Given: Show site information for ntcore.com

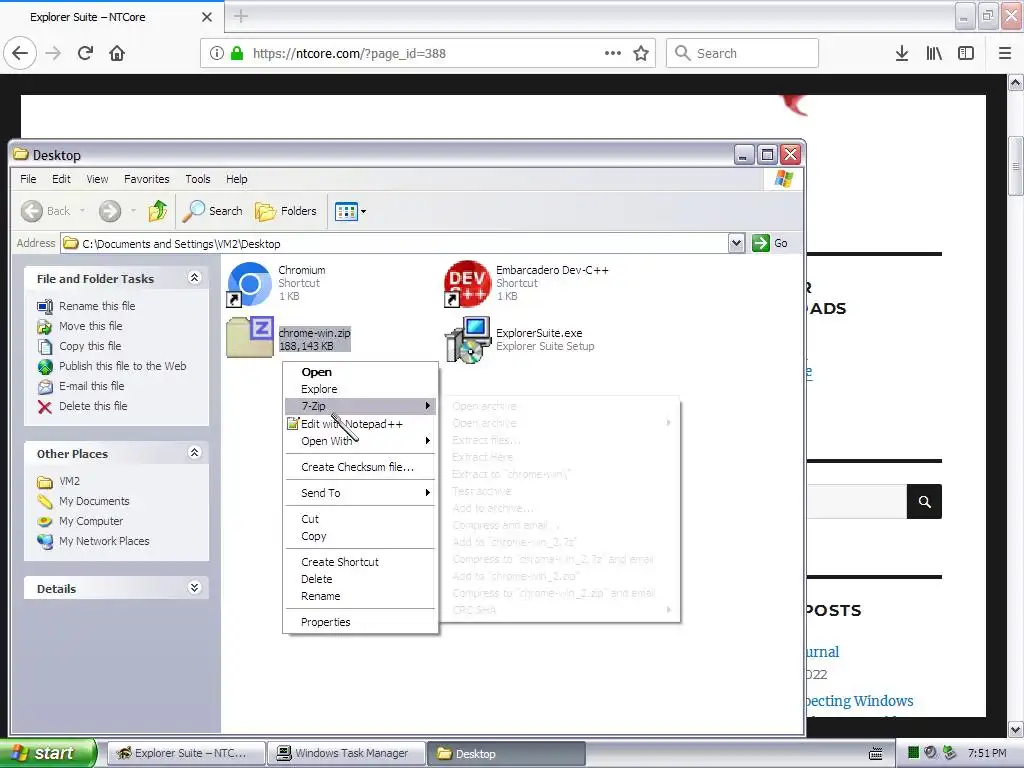Looking at the screenshot, I should 217,53.
